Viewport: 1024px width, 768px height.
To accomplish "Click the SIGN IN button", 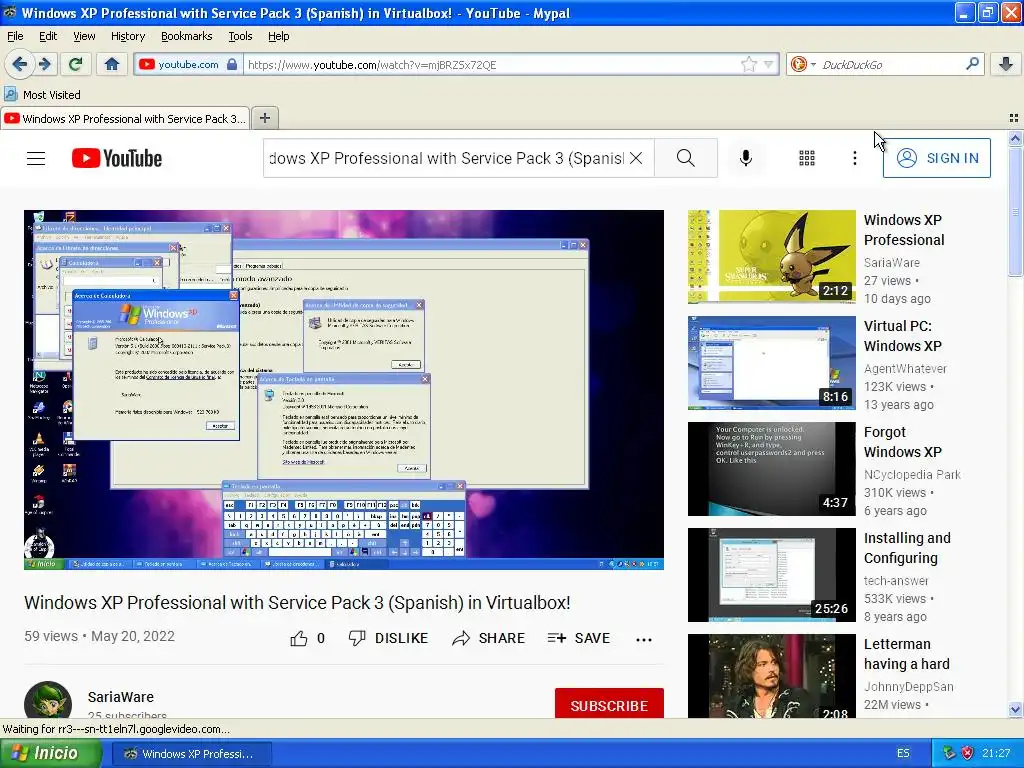I will pos(936,158).
